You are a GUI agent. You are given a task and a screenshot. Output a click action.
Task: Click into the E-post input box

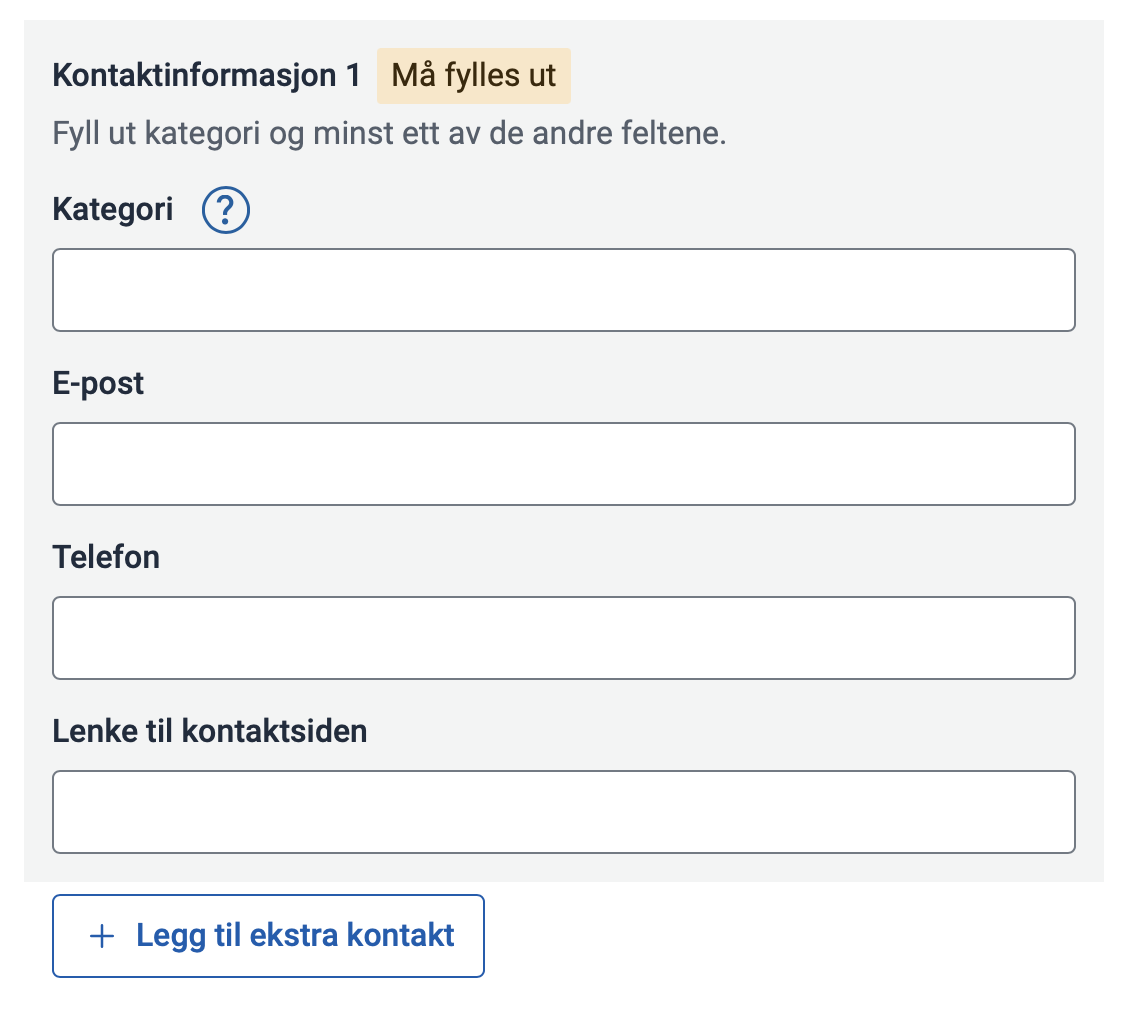click(x=563, y=464)
